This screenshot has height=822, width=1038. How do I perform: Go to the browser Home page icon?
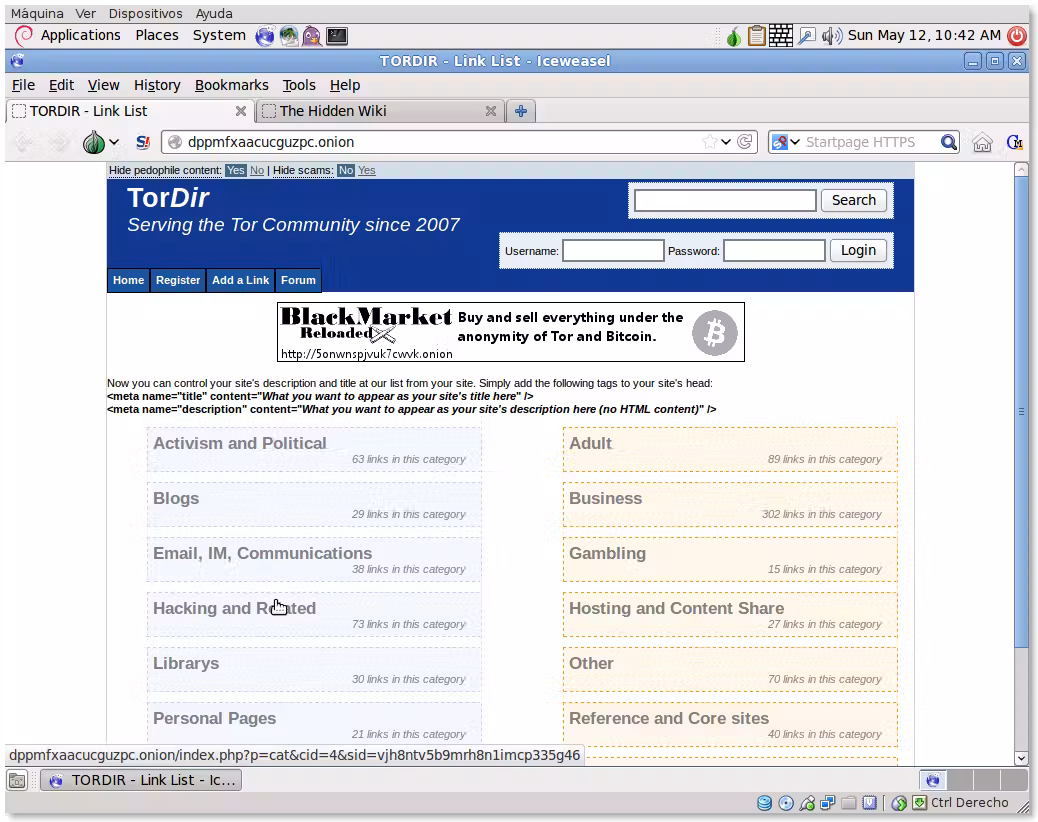coord(982,142)
